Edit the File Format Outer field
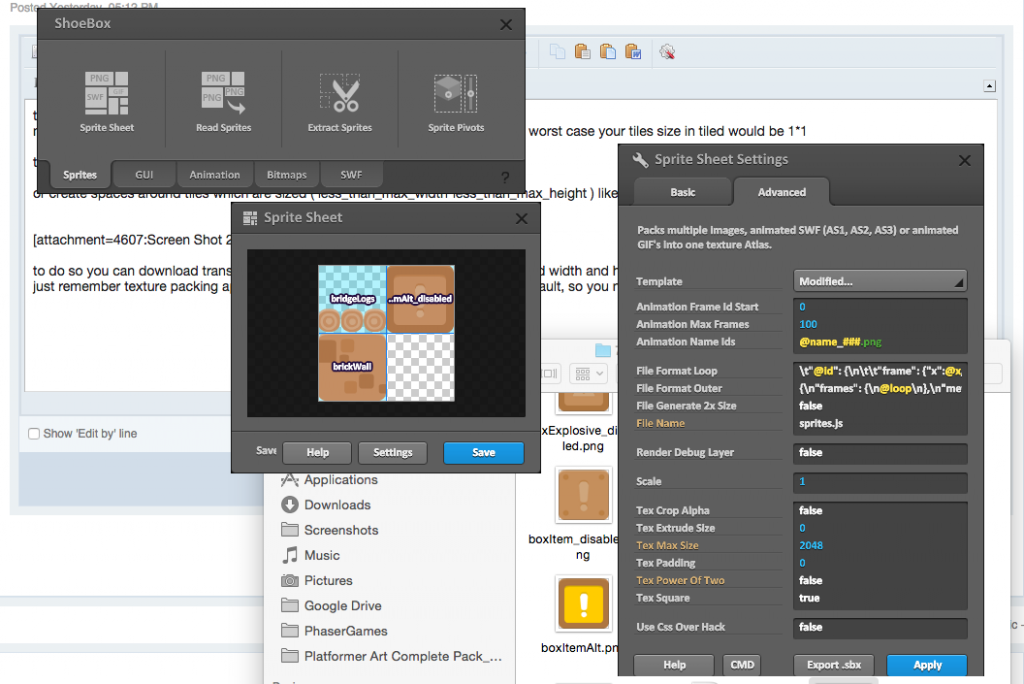Image resolution: width=1024 pixels, height=684 pixels. 879,388
